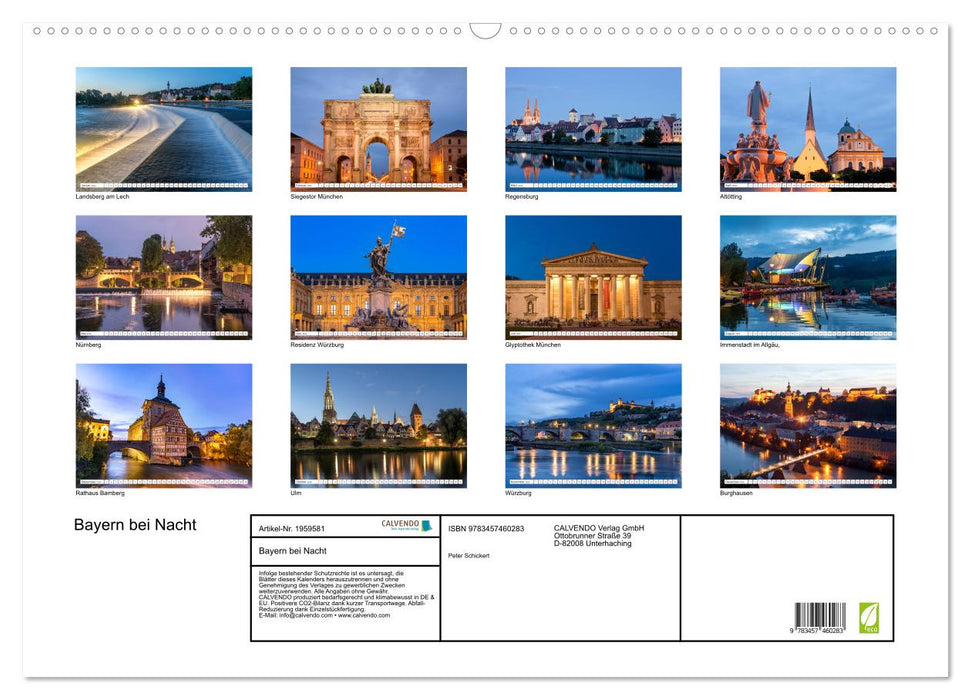Click the Landsberg am Lech thumbnail image
Viewport: 971px width, 700px height.
coord(163,125)
